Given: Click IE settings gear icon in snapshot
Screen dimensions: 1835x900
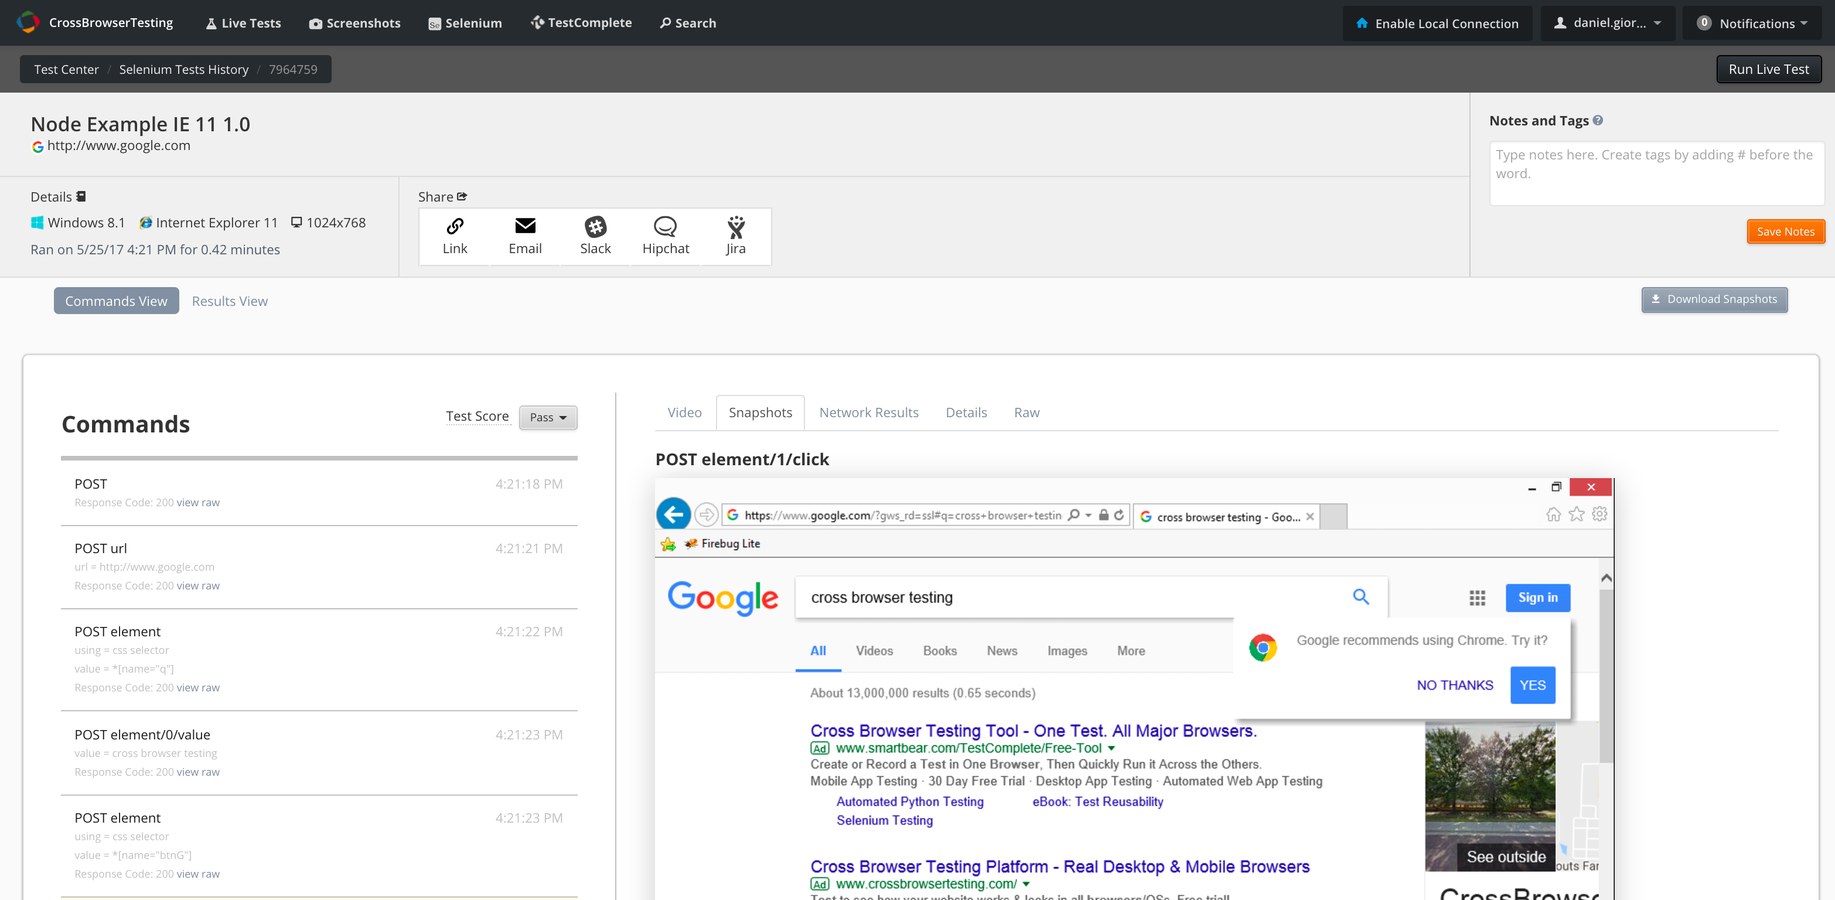Looking at the screenshot, I should [x=1600, y=514].
